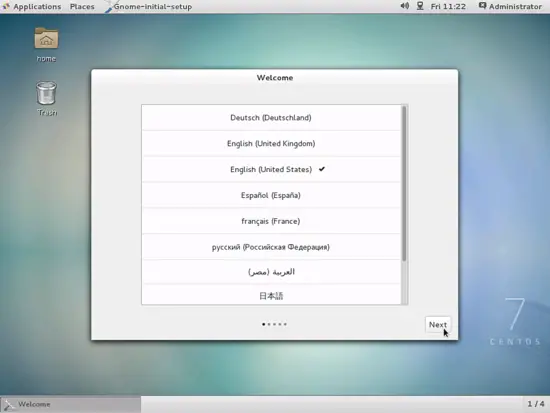Select English (United Kingdom) language
550x413 pixels.
click(x=271, y=144)
